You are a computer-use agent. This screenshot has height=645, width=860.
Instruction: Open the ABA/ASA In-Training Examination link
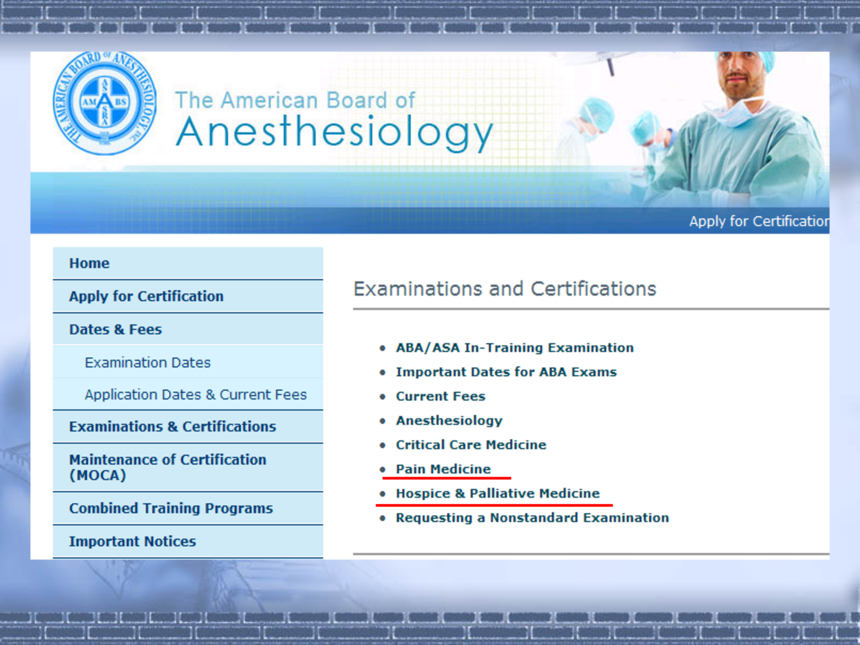coord(514,348)
